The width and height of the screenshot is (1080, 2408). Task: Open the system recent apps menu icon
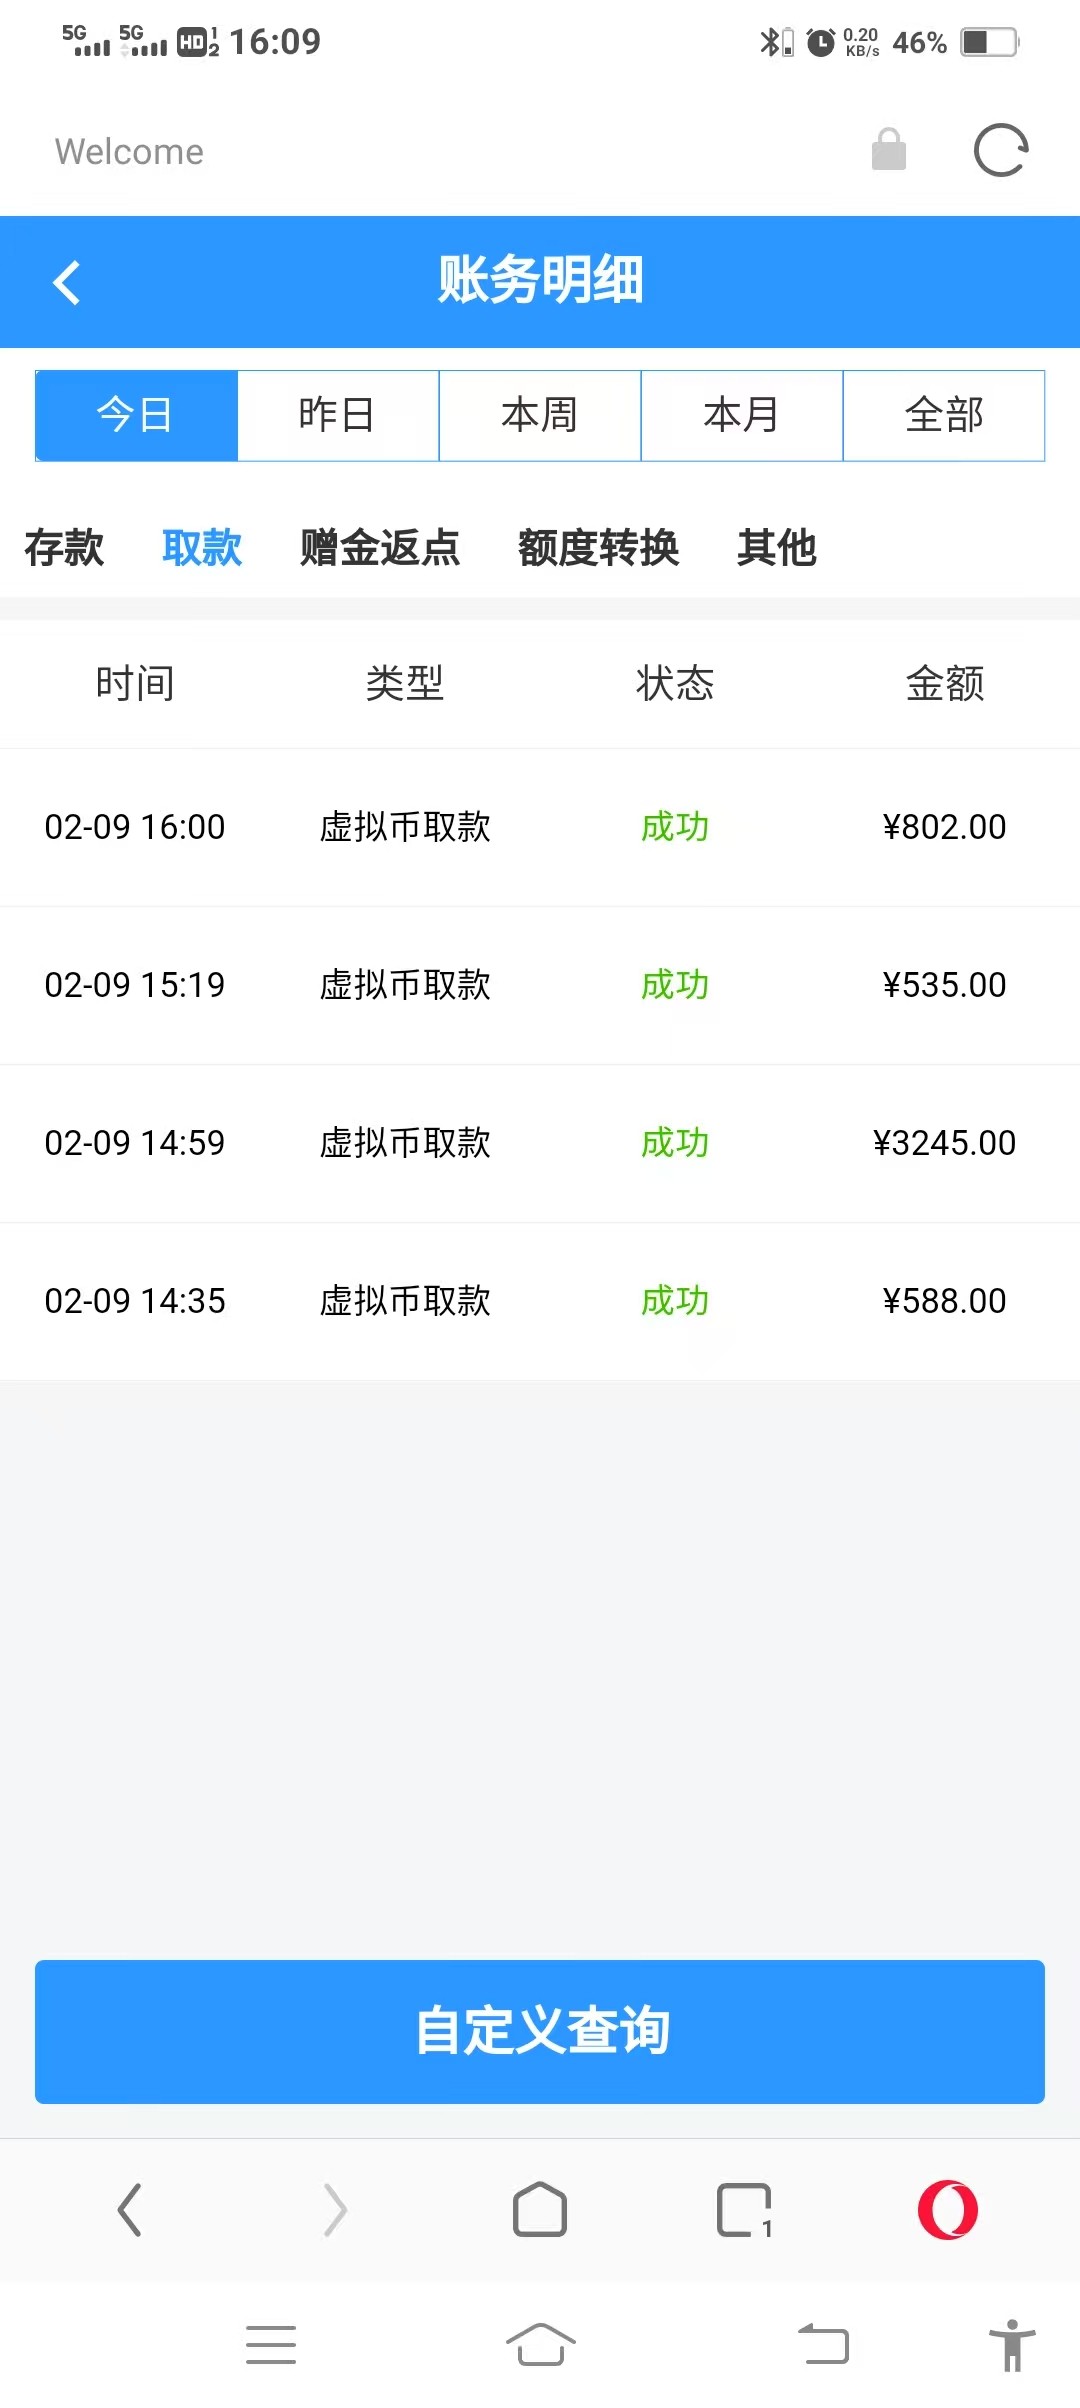[271, 2344]
